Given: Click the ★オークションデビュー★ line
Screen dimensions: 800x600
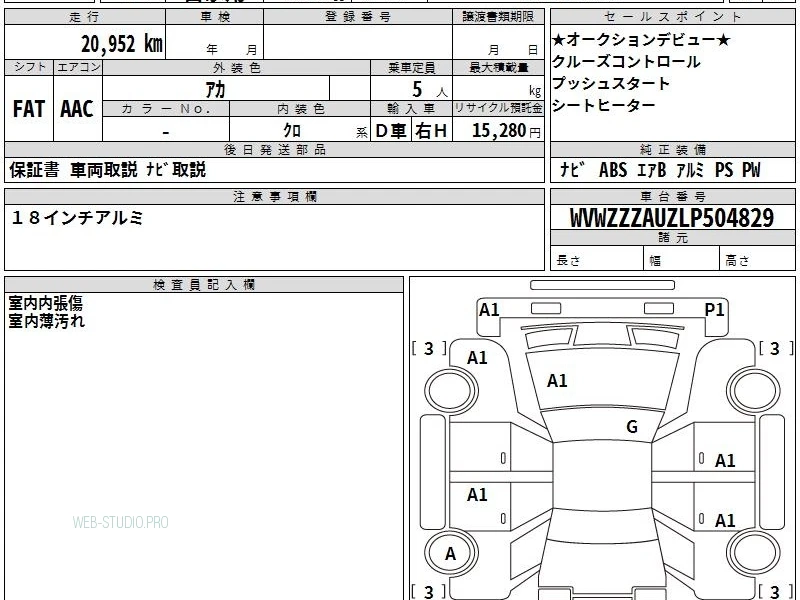Looking at the screenshot, I should [641, 40].
